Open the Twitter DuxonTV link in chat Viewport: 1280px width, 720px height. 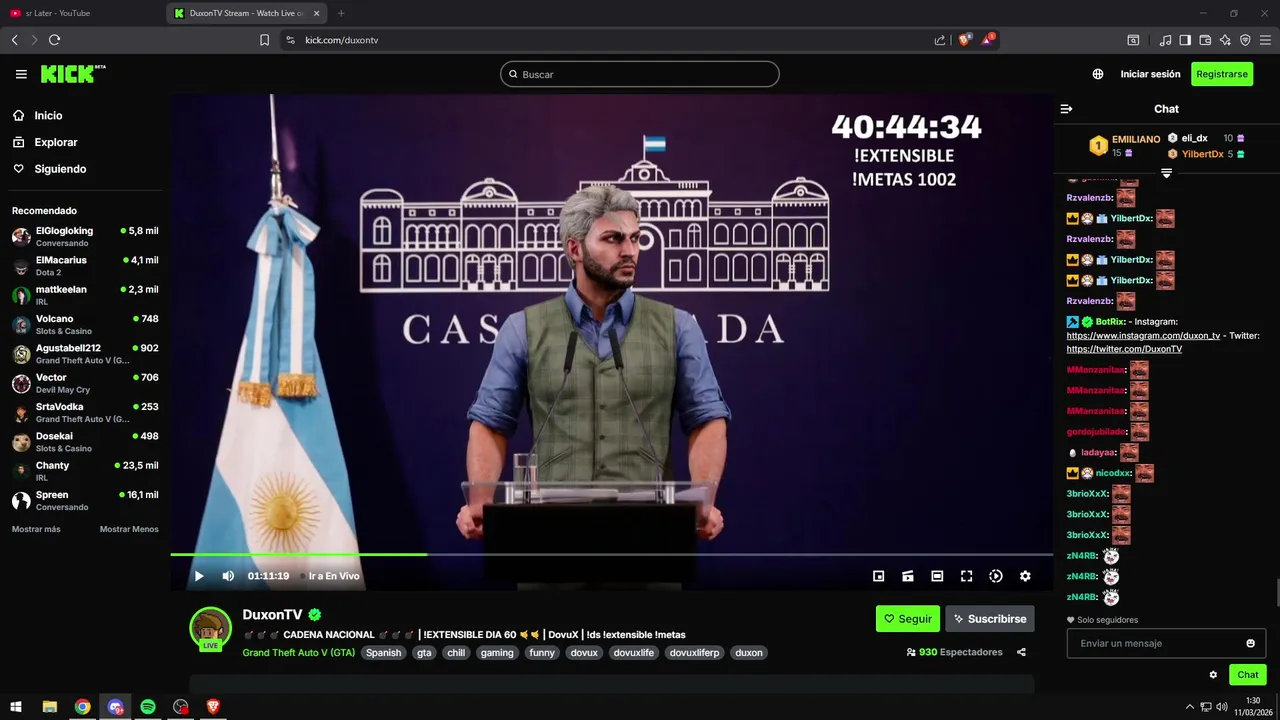1124,349
